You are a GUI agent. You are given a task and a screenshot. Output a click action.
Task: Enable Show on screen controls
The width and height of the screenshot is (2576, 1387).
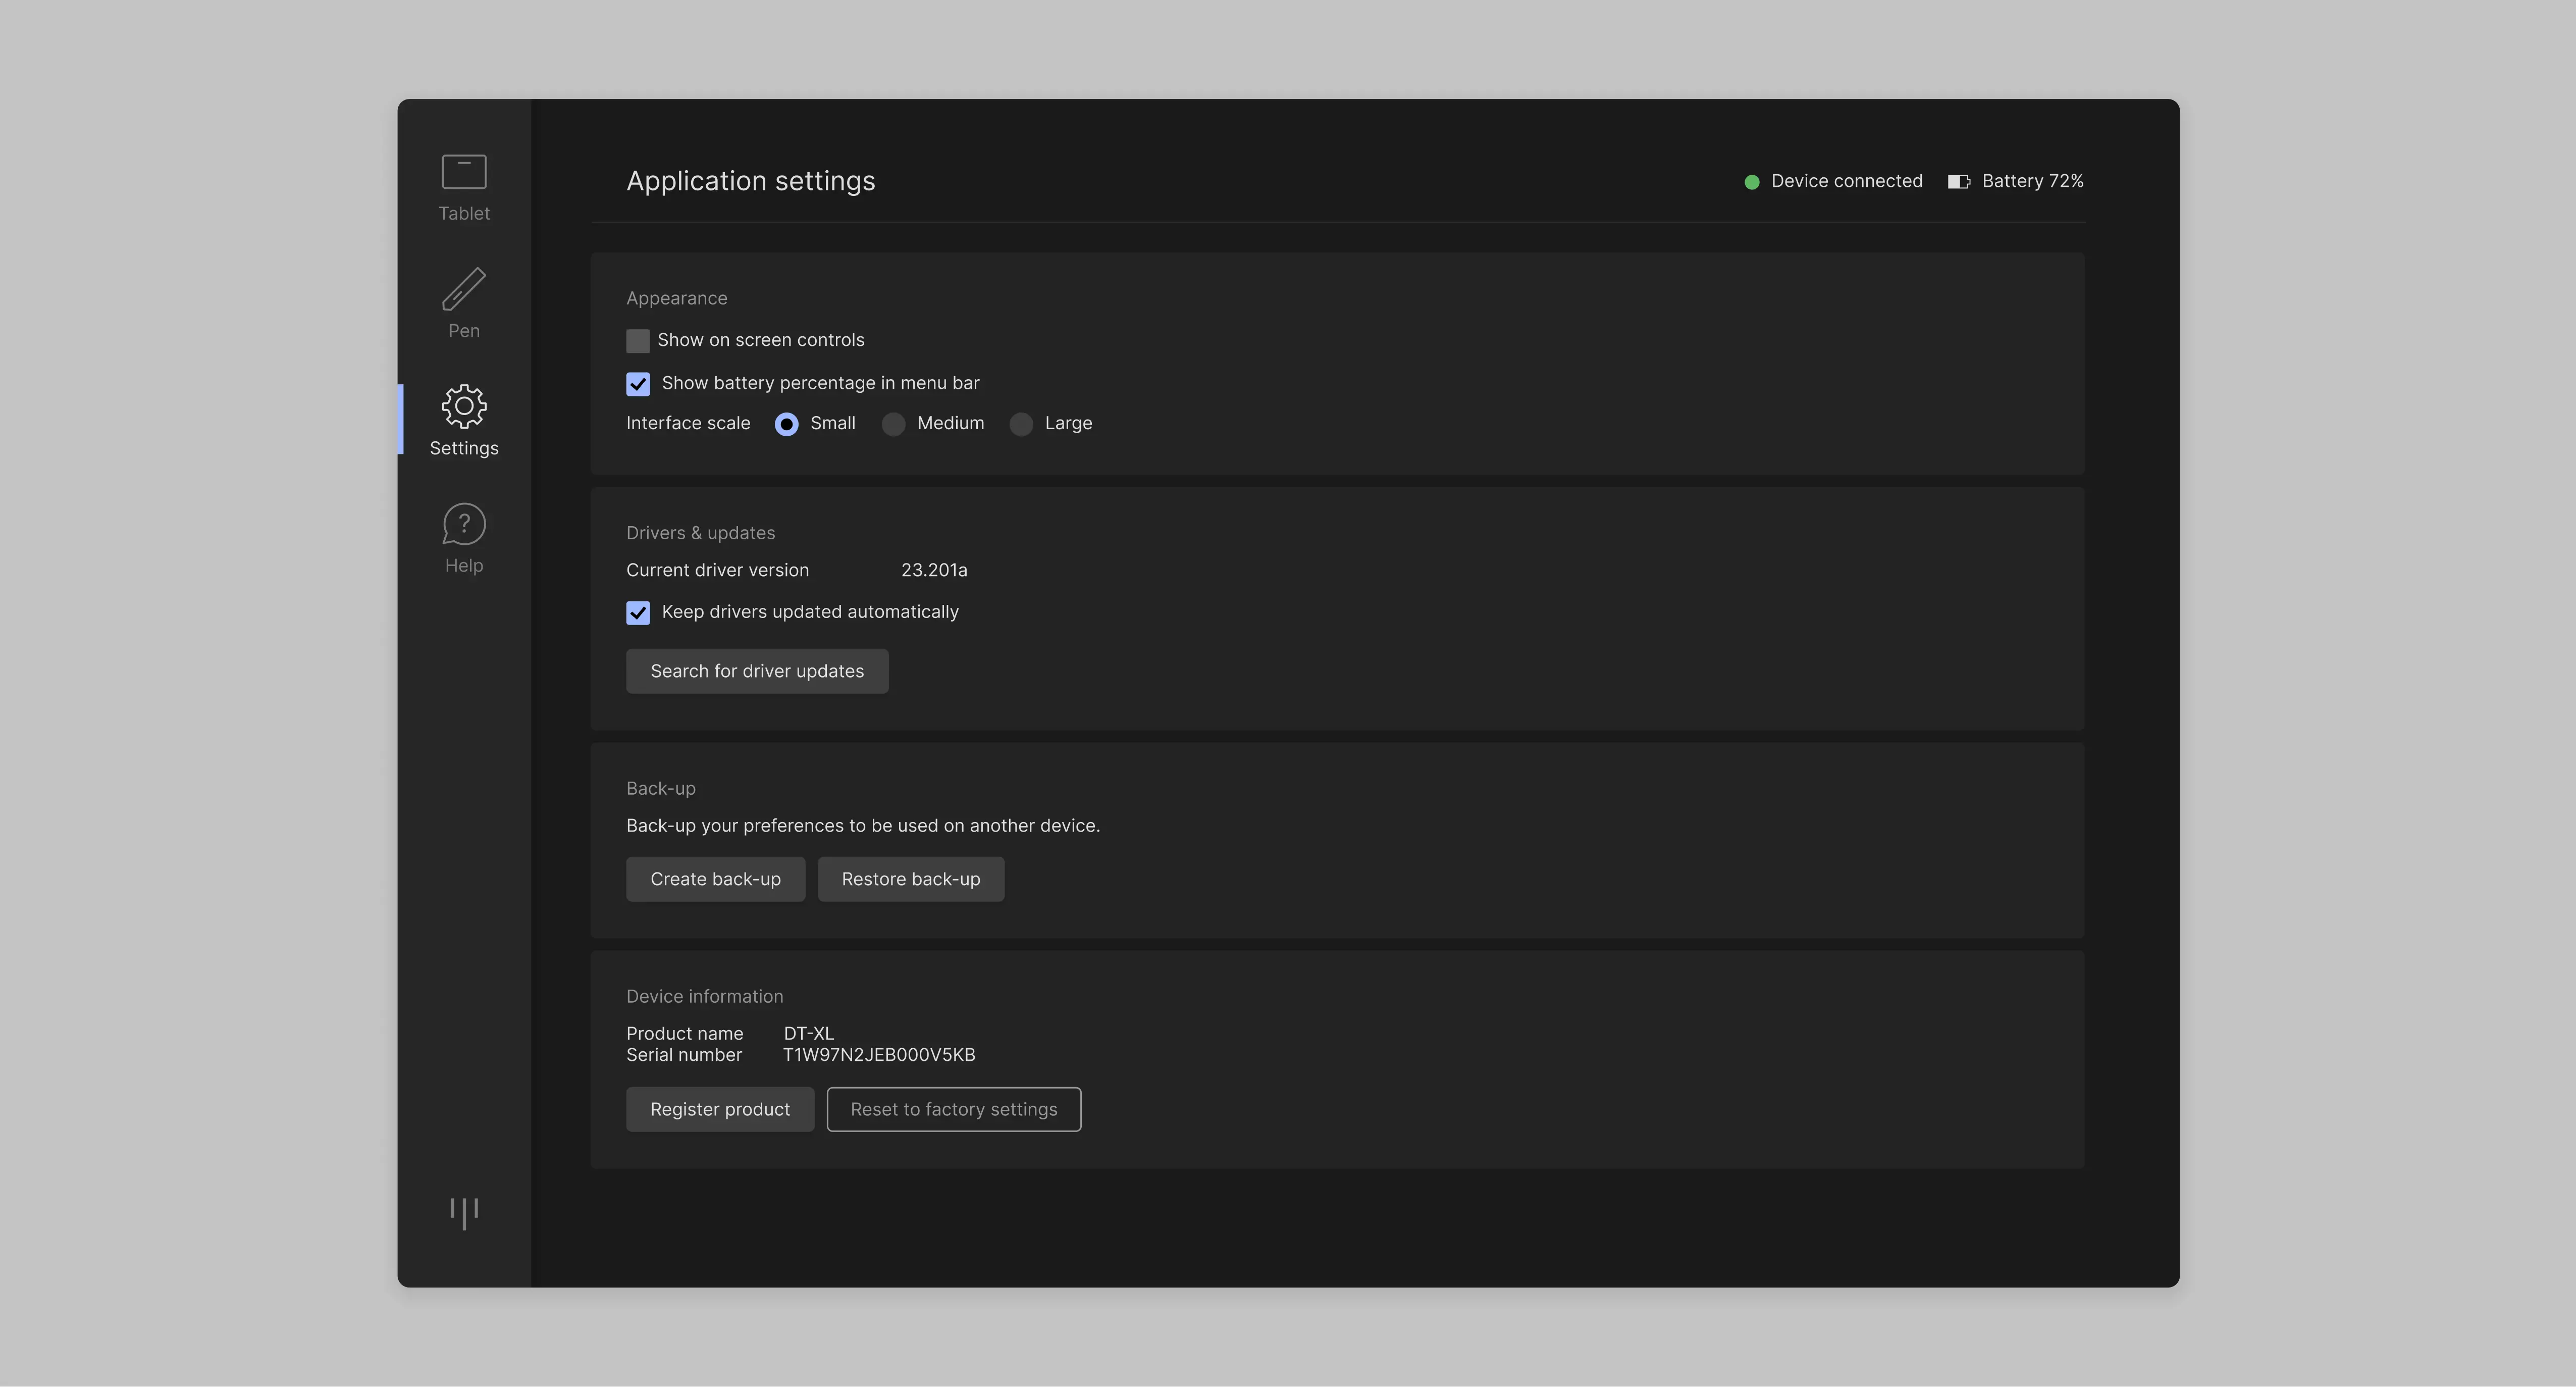pos(638,340)
